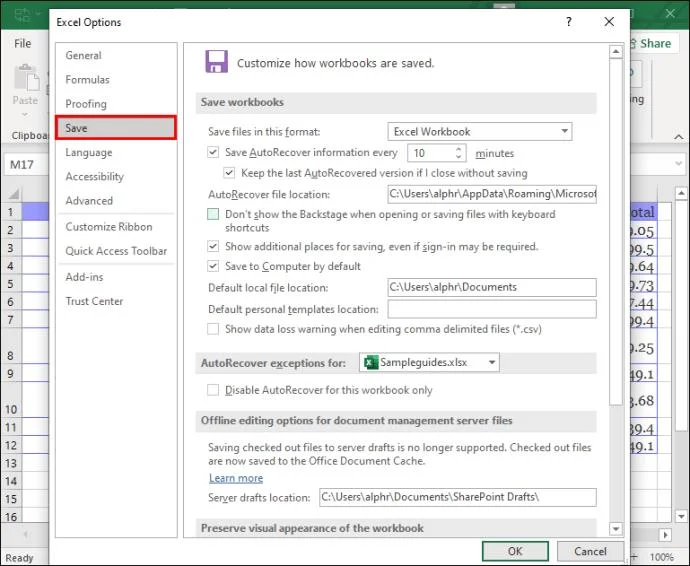This screenshot has height=566, width=690.
Task: Close the Excel Options dialog
Action: [609, 22]
